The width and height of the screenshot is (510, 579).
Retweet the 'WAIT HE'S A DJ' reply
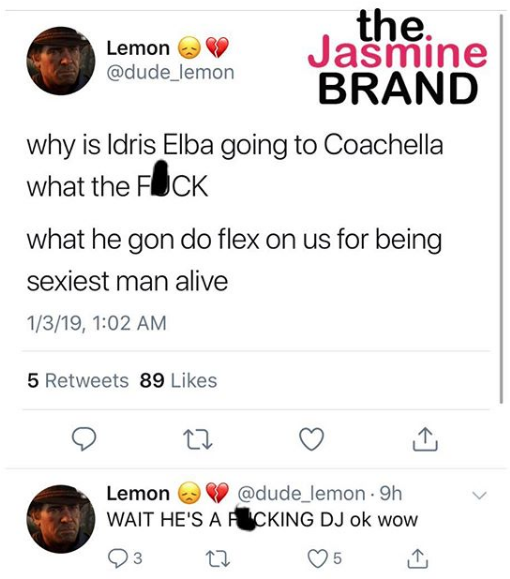(217, 558)
